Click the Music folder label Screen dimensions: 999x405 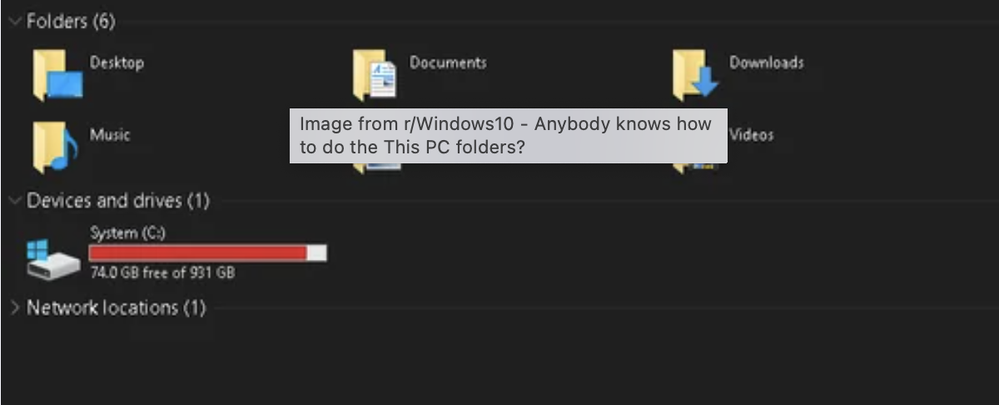[110, 134]
